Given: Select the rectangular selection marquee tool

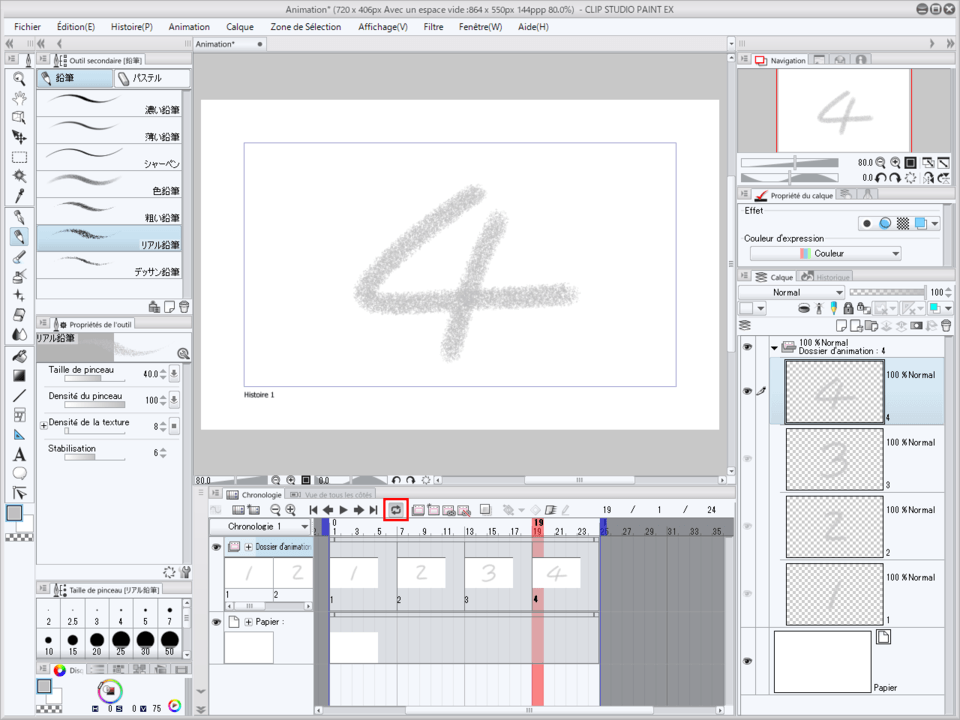Looking at the screenshot, I should click(19, 157).
